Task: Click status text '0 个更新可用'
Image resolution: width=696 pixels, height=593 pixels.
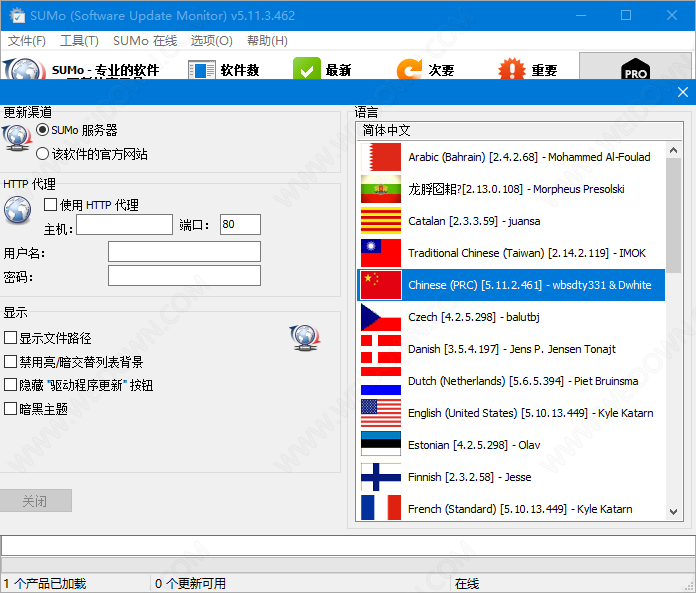Action: pos(190,583)
